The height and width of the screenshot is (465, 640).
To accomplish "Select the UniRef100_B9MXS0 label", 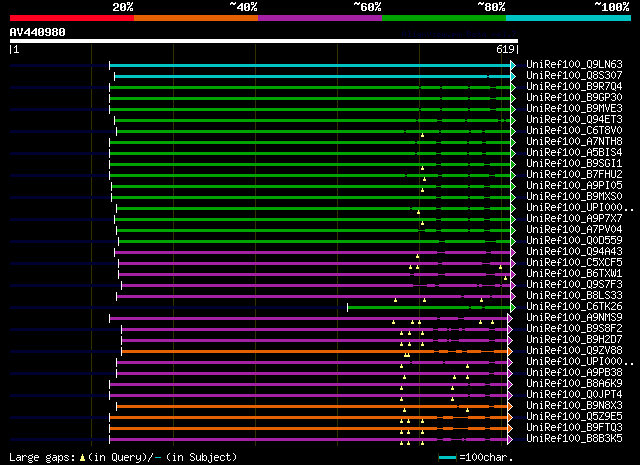I will (x=574, y=197).
